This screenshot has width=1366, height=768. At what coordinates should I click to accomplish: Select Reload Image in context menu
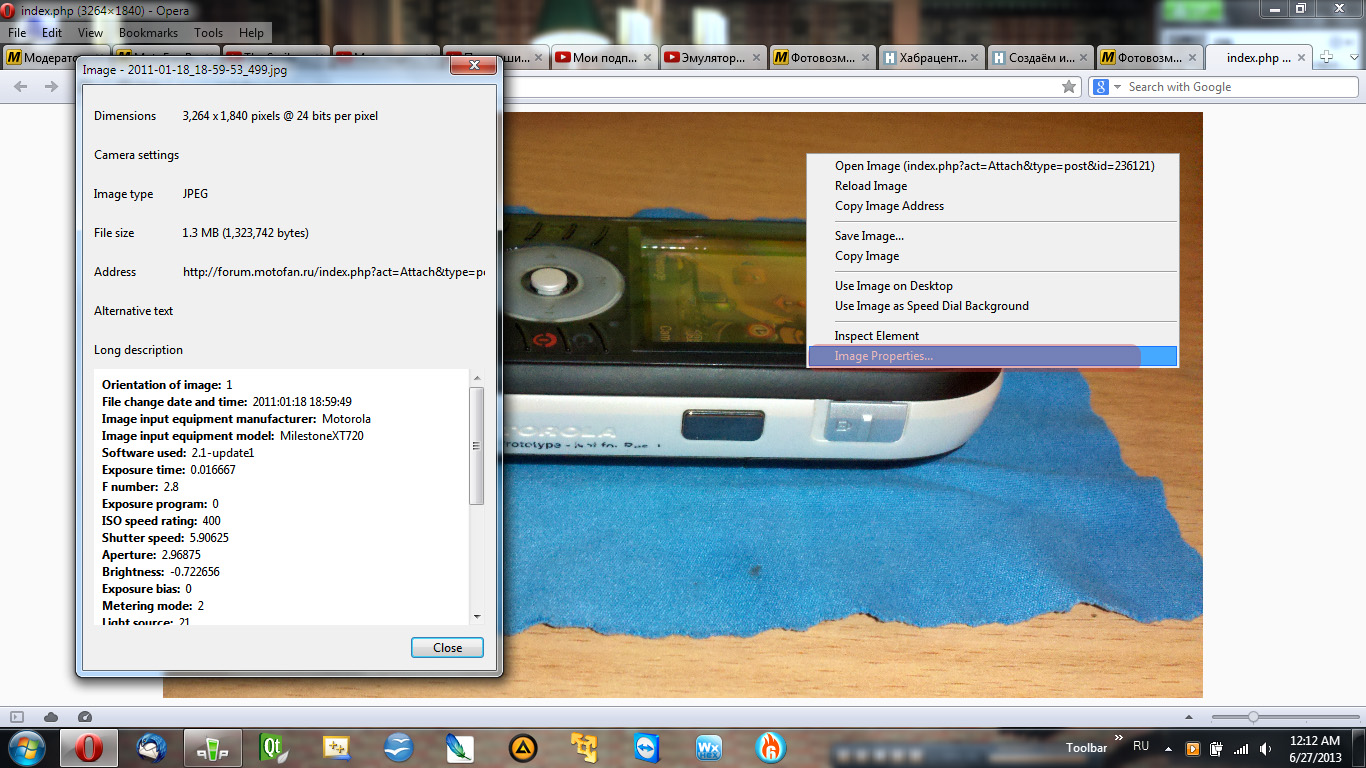click(993, 186)
